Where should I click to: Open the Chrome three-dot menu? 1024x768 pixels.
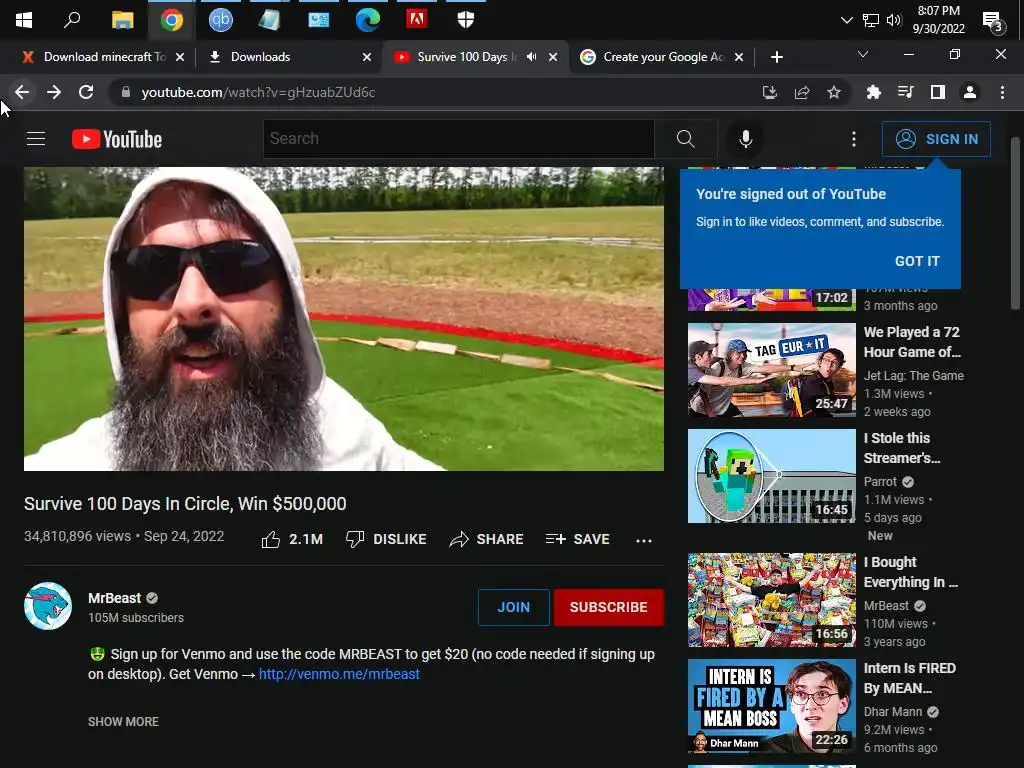(x=1002, y=93)
